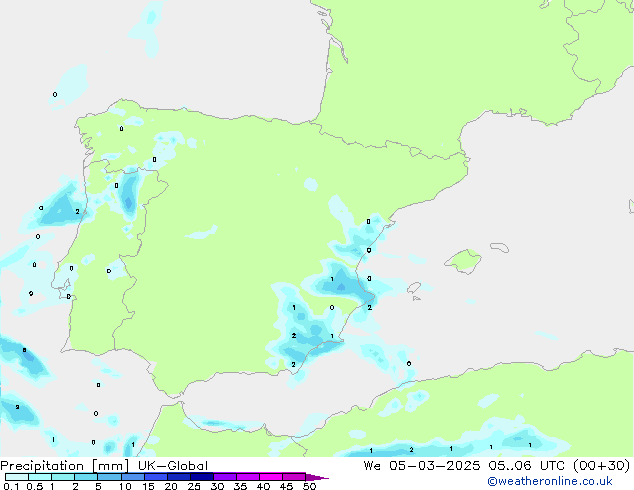Image resolution: width=634 pixels, height=490 pixels.
Task: Click the "We 05-03-2025" date text
Action: point(422,466)
